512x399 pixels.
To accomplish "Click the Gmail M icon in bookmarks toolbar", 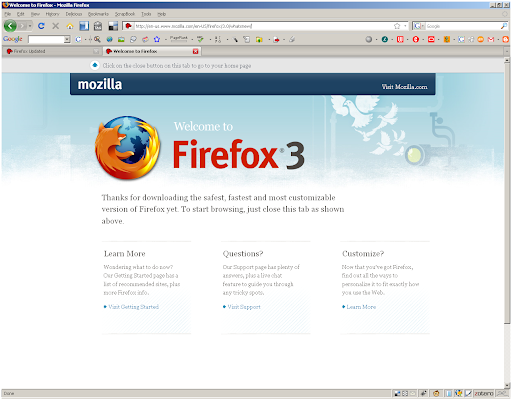I will 491,39.
